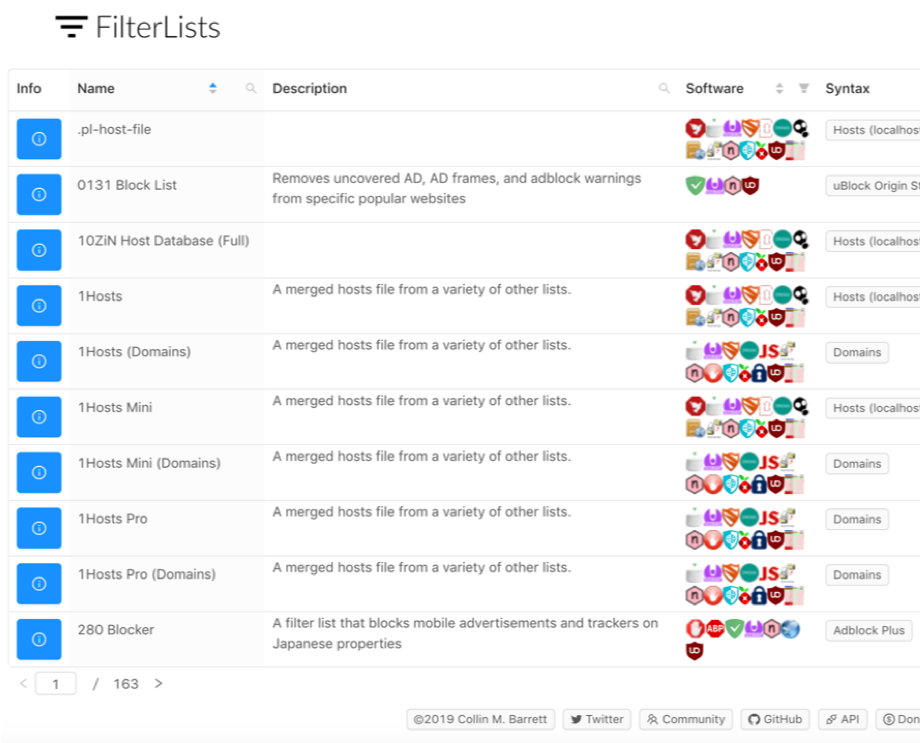
Task: Click the Adblock Plus icon in the 280 Blocker row
Action: 715,630
